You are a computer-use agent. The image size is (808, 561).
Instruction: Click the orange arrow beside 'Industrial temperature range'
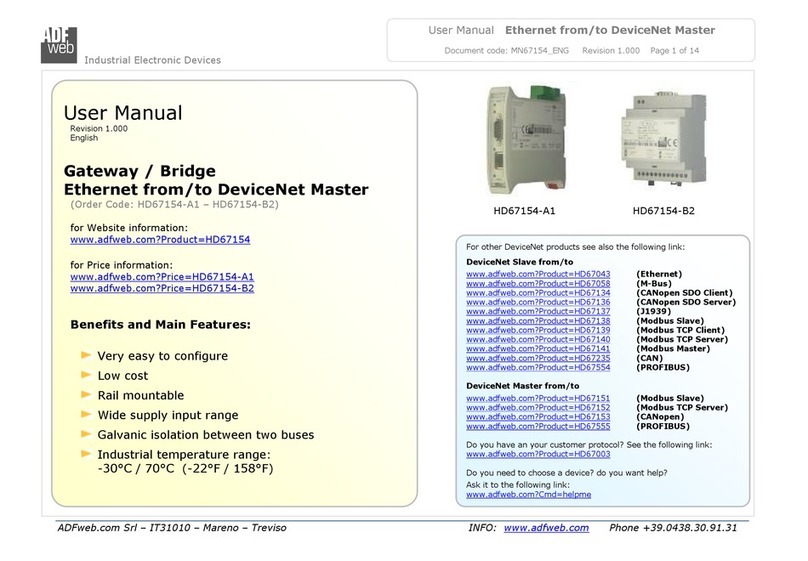tap(86, 453)
